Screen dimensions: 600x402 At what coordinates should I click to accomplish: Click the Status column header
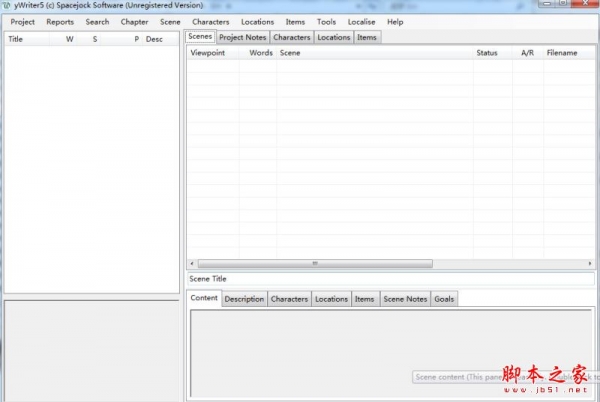(x=487, y=53)
